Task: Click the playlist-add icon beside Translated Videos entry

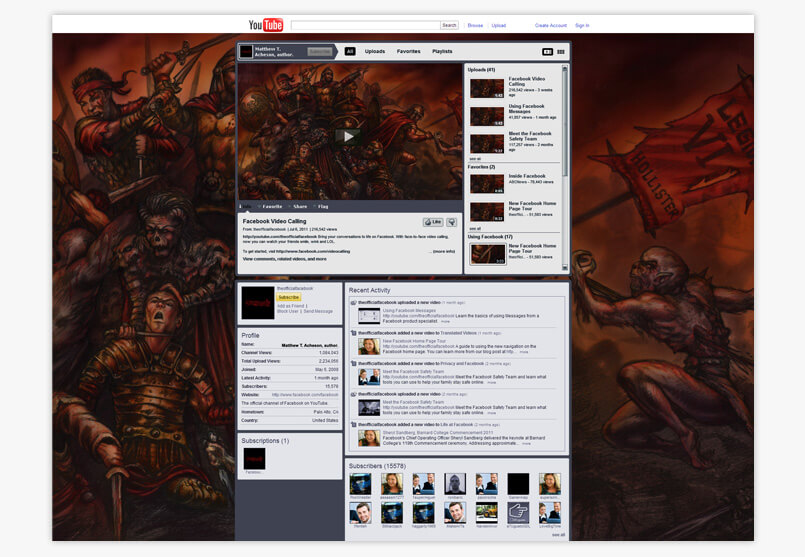Action: point(353,333)
